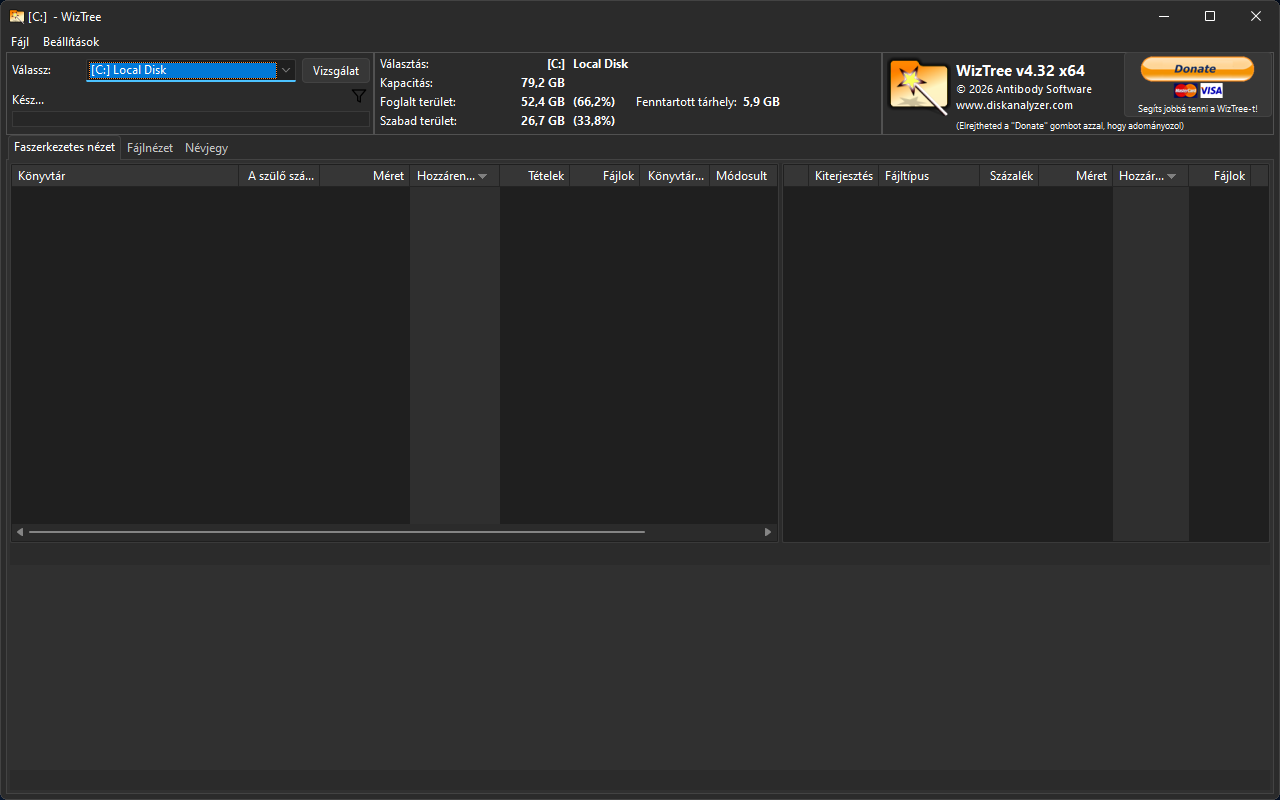Click the horizontal scrollbar left arrow

tap(20, 532)
